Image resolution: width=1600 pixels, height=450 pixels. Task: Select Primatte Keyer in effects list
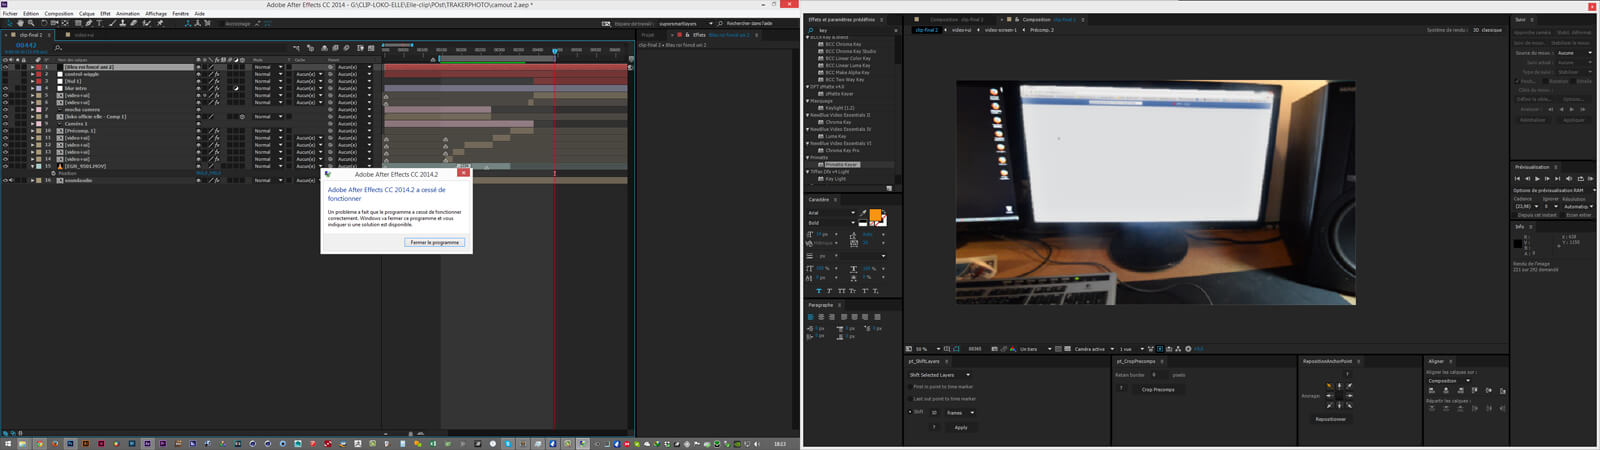point(841,164)
